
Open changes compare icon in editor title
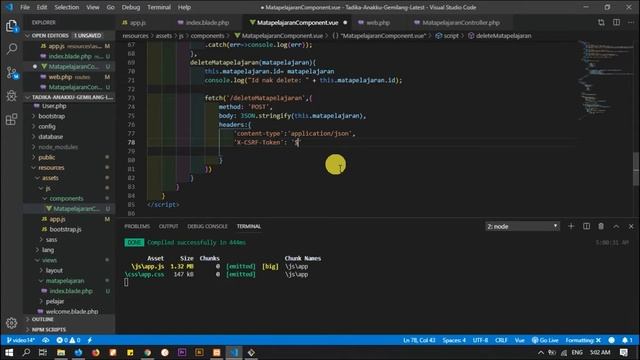pos(601,22)
